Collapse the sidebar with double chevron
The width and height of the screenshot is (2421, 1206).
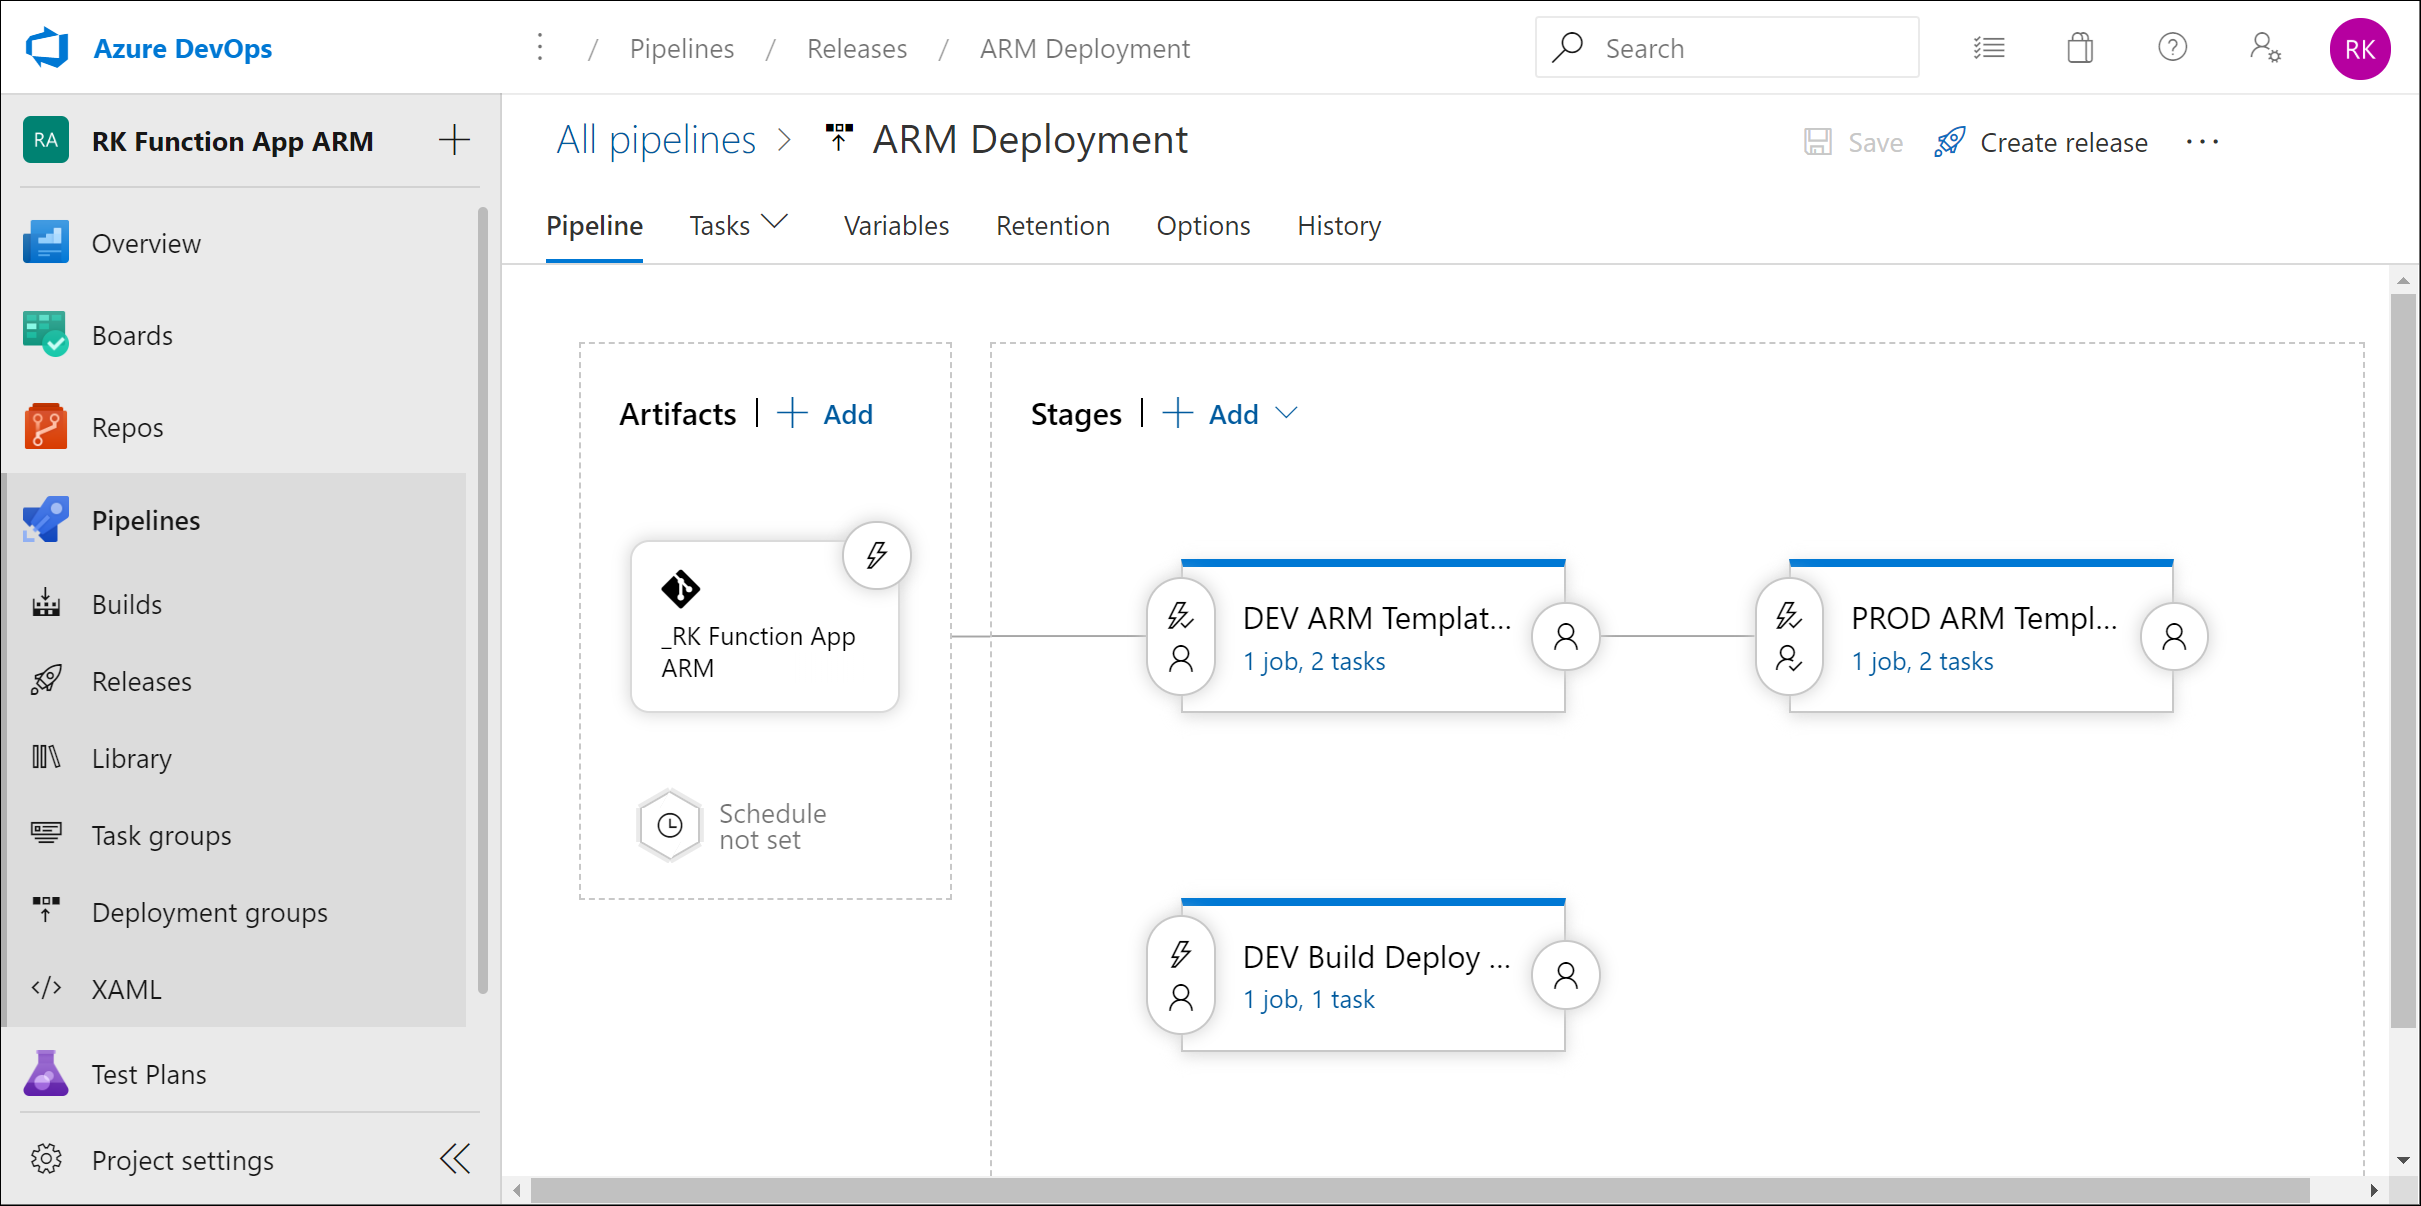455,1159
